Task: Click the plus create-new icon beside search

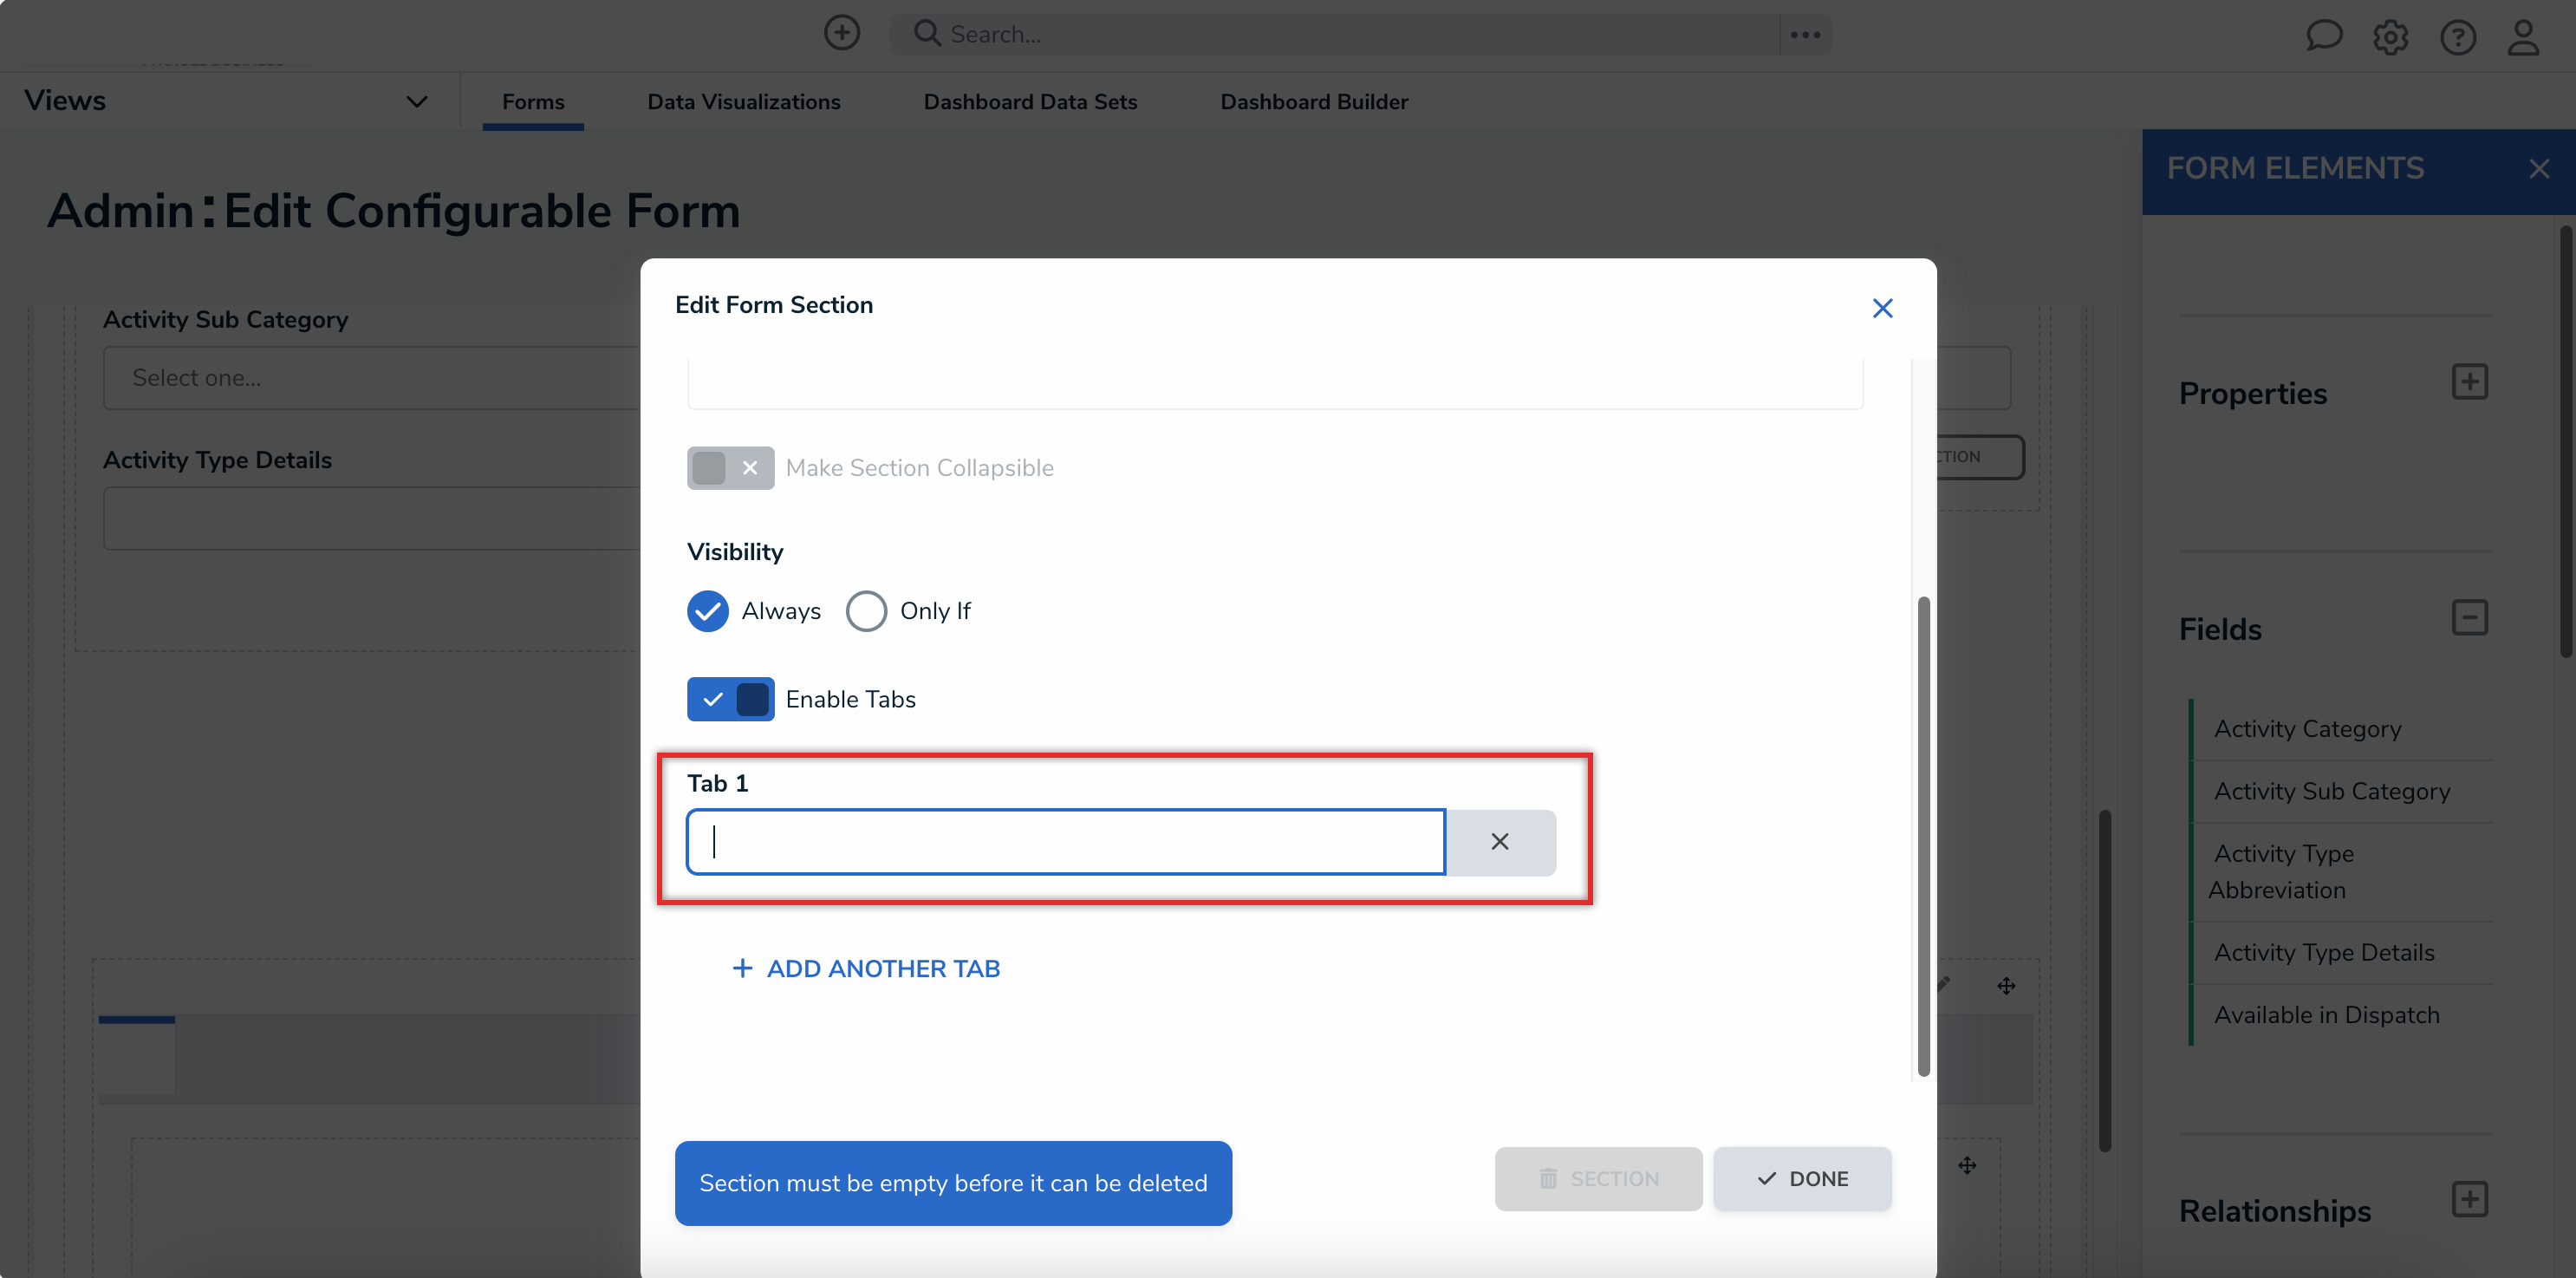Action: pos(841,33)
